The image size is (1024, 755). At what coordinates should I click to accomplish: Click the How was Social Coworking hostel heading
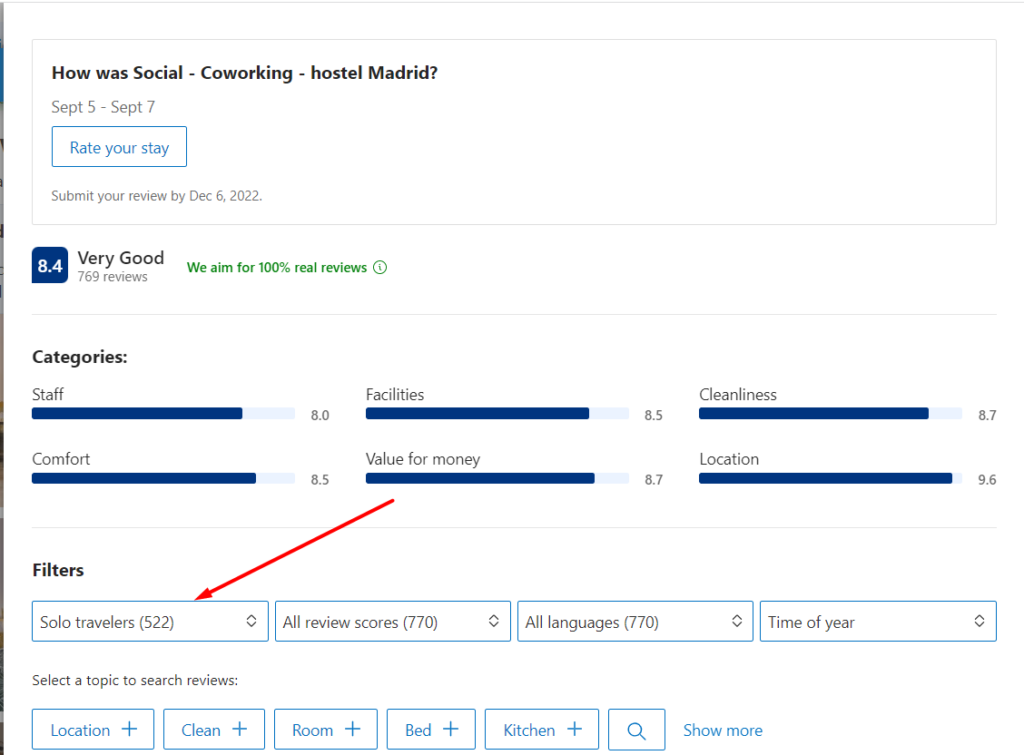pos(244,72)
